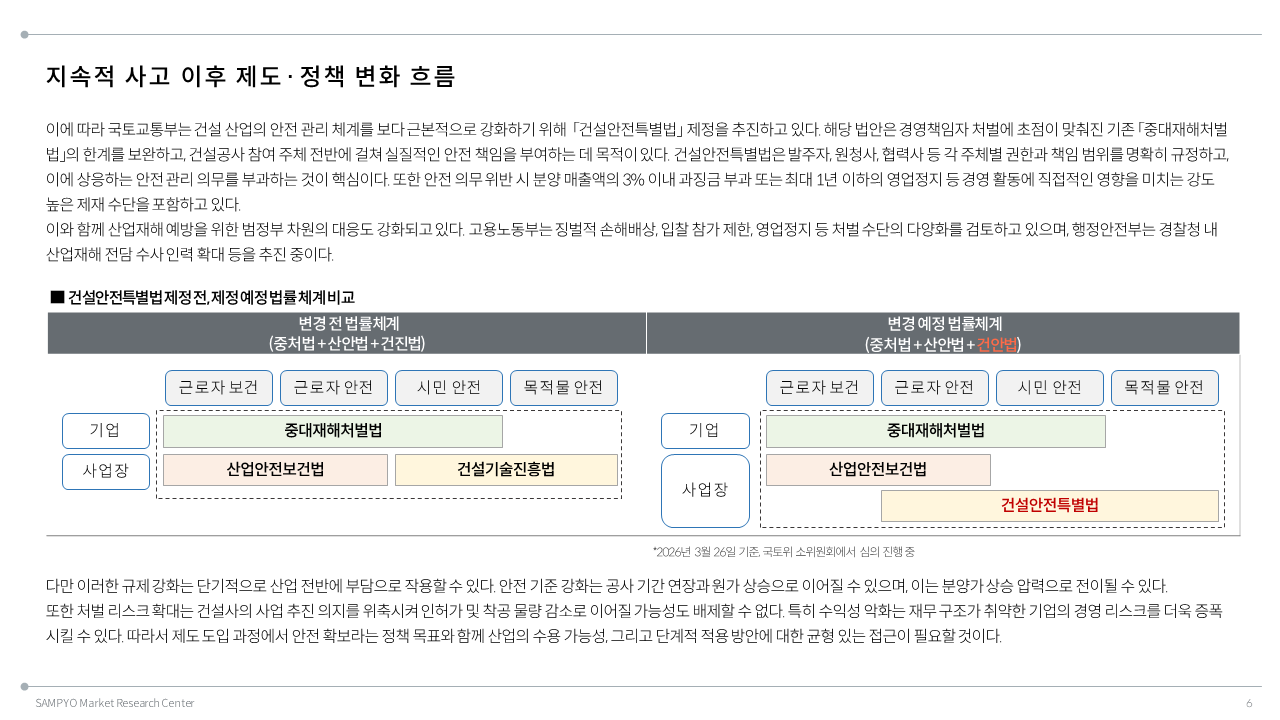Click the pink '산업안전보건법' bar in right diagram
Screen dimensions: 1280x720
(x=877, y=470)
